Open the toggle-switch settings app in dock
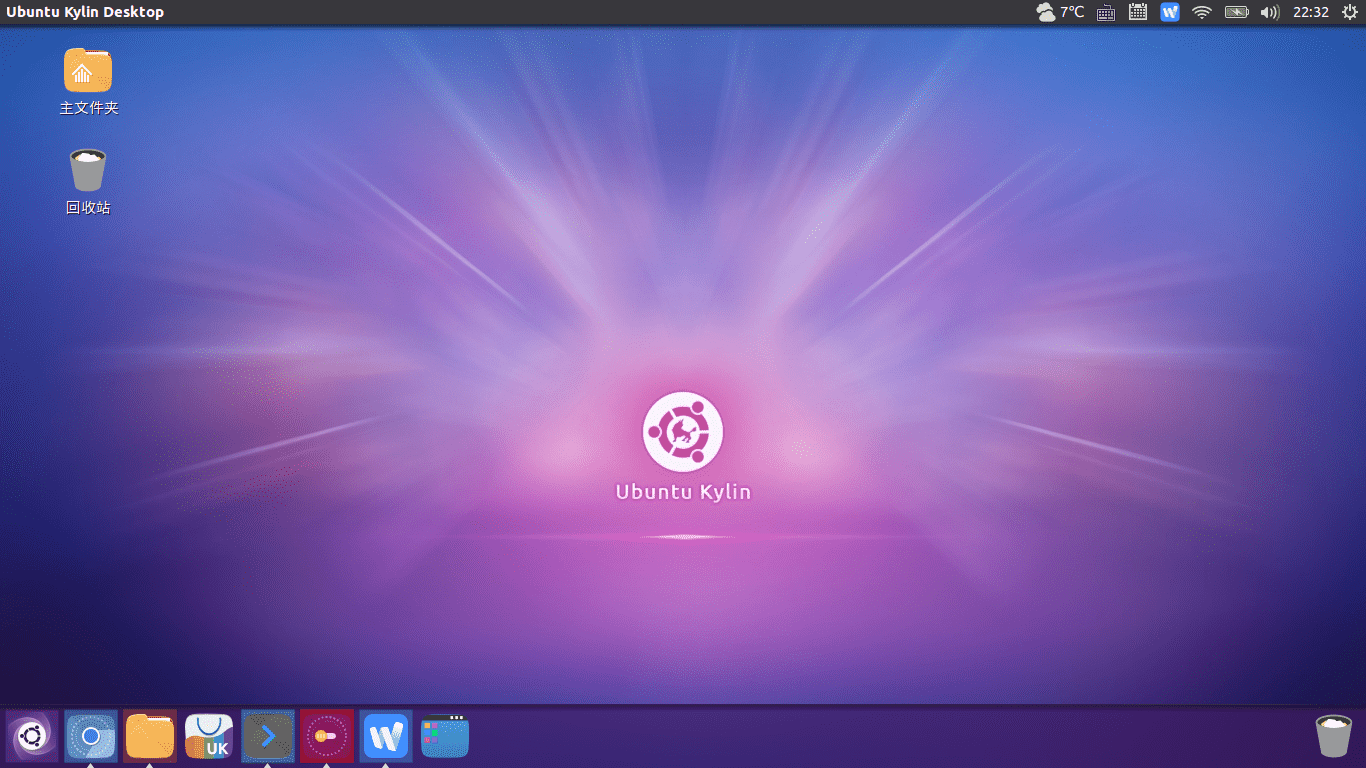The width and height of the screenshot is (1366, 768). click(327, 737)
